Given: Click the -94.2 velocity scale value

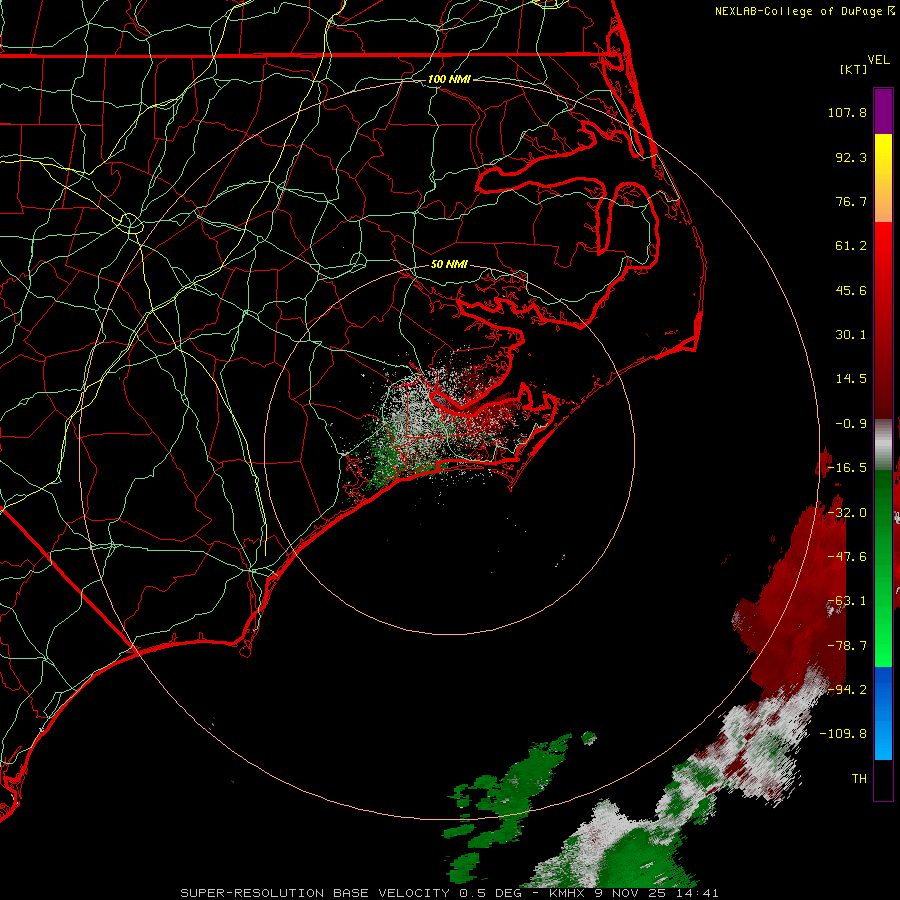Looking at the screenshot, I should (847, 689).
